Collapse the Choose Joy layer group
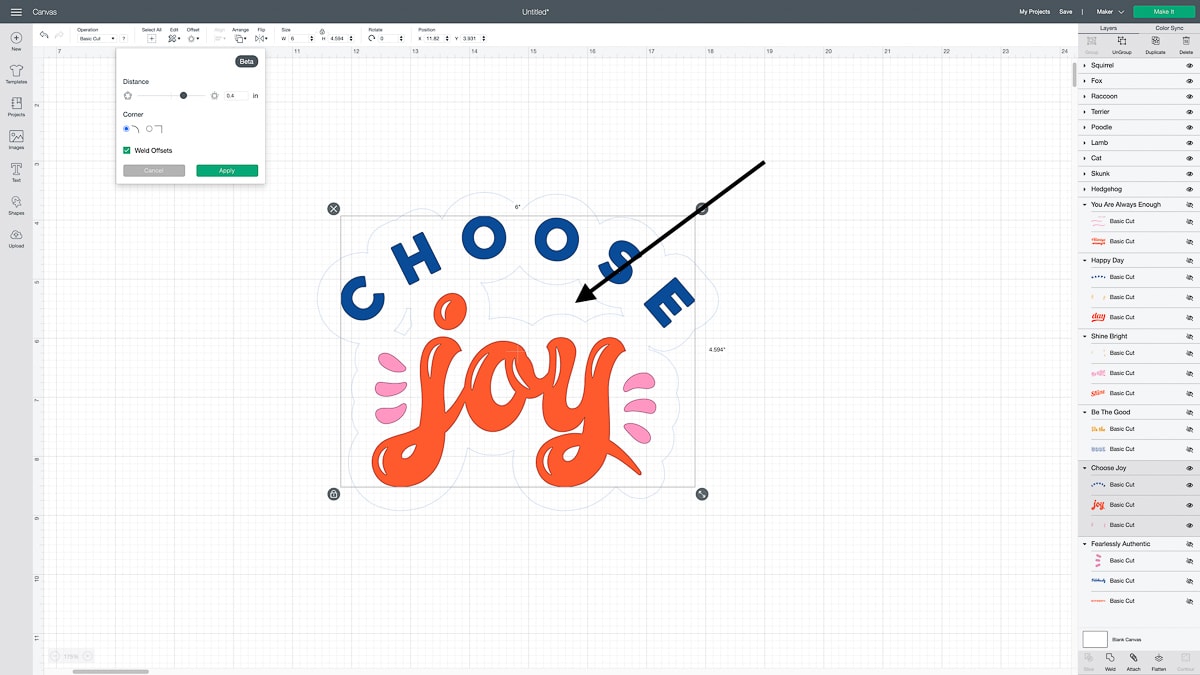1200x675 pixels. click(1085, 468)
